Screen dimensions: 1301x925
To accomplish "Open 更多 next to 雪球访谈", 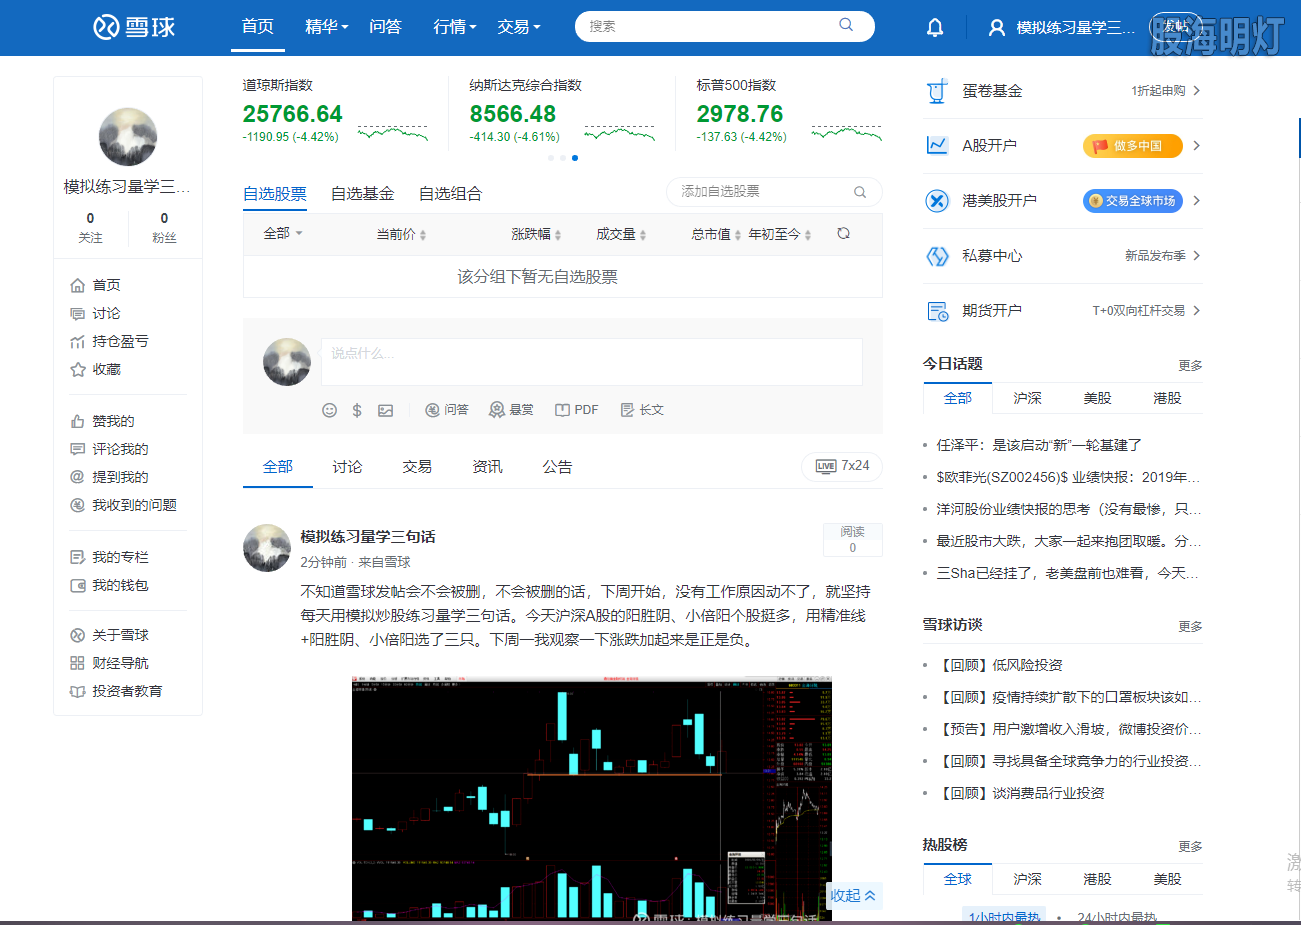I will 1190,627.
